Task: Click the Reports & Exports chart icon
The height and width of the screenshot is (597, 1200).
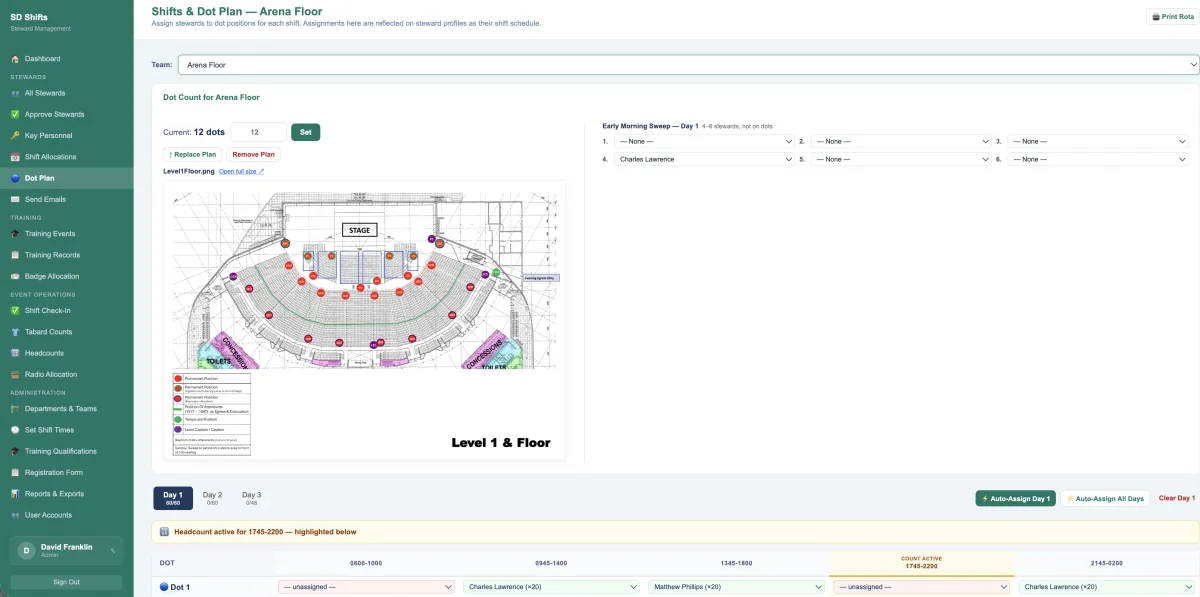Action: point(15,493)
